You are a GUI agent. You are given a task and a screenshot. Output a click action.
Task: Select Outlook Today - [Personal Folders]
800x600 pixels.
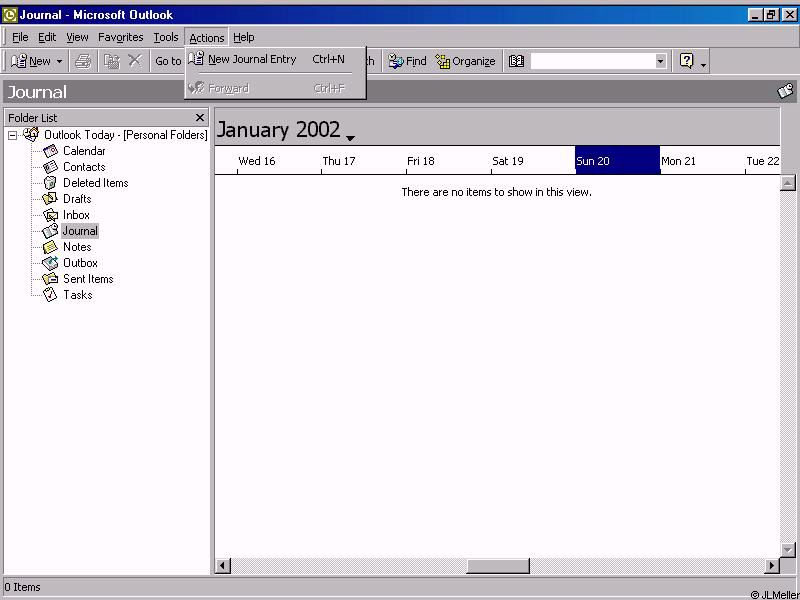[x=126, y=135]
